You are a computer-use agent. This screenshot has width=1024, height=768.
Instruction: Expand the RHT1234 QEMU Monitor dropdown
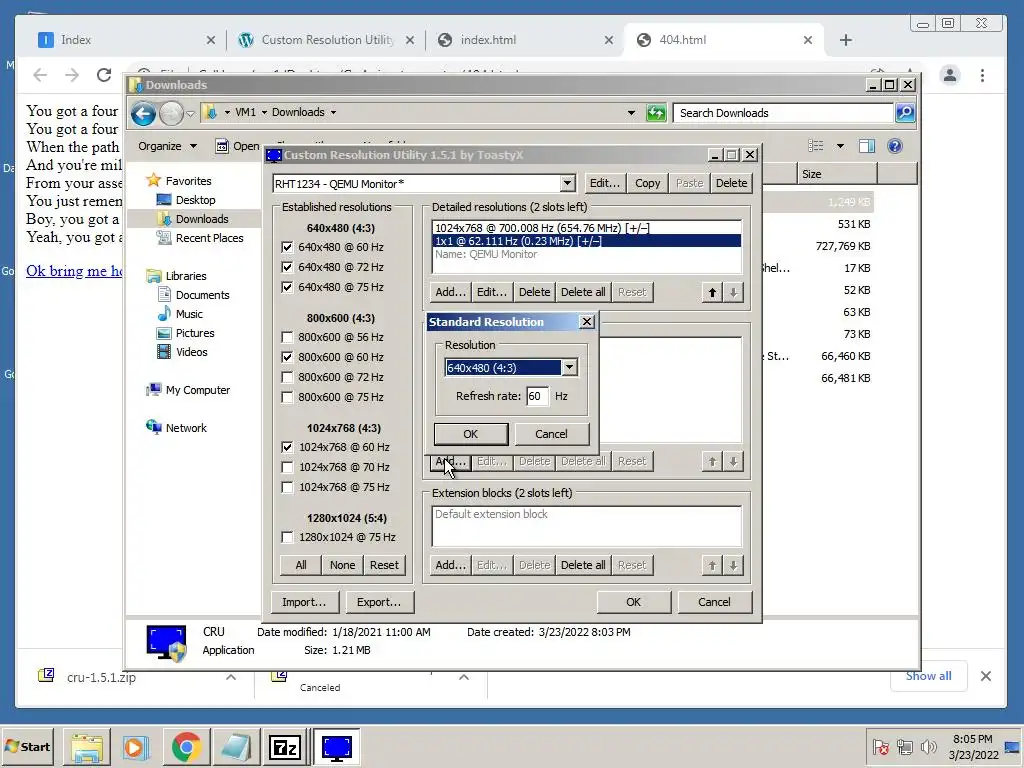[x=568, y=184]
